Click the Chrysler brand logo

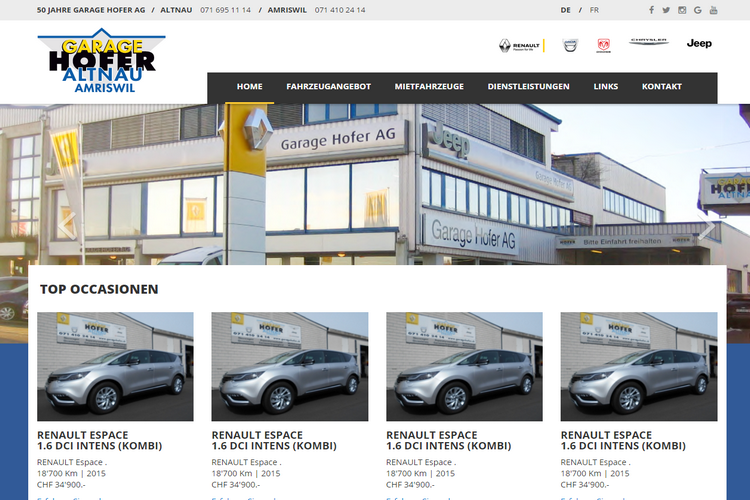649,42
